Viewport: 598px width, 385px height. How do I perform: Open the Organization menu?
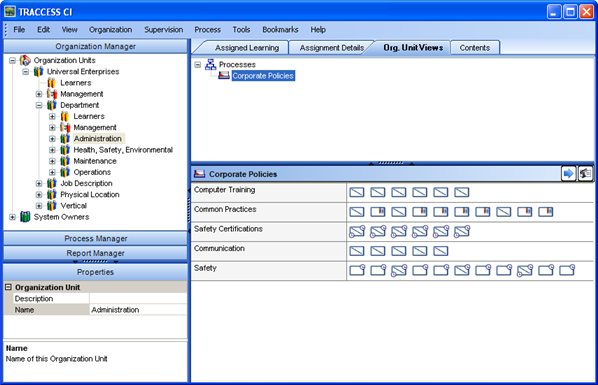click(x=111, y=29)
